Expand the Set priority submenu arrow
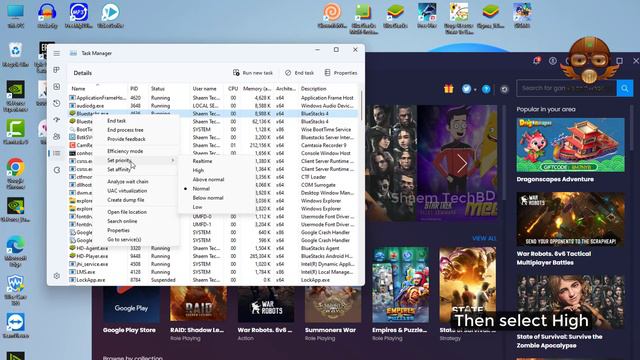Viewport: 640px width, 360px height. point(173,160)
